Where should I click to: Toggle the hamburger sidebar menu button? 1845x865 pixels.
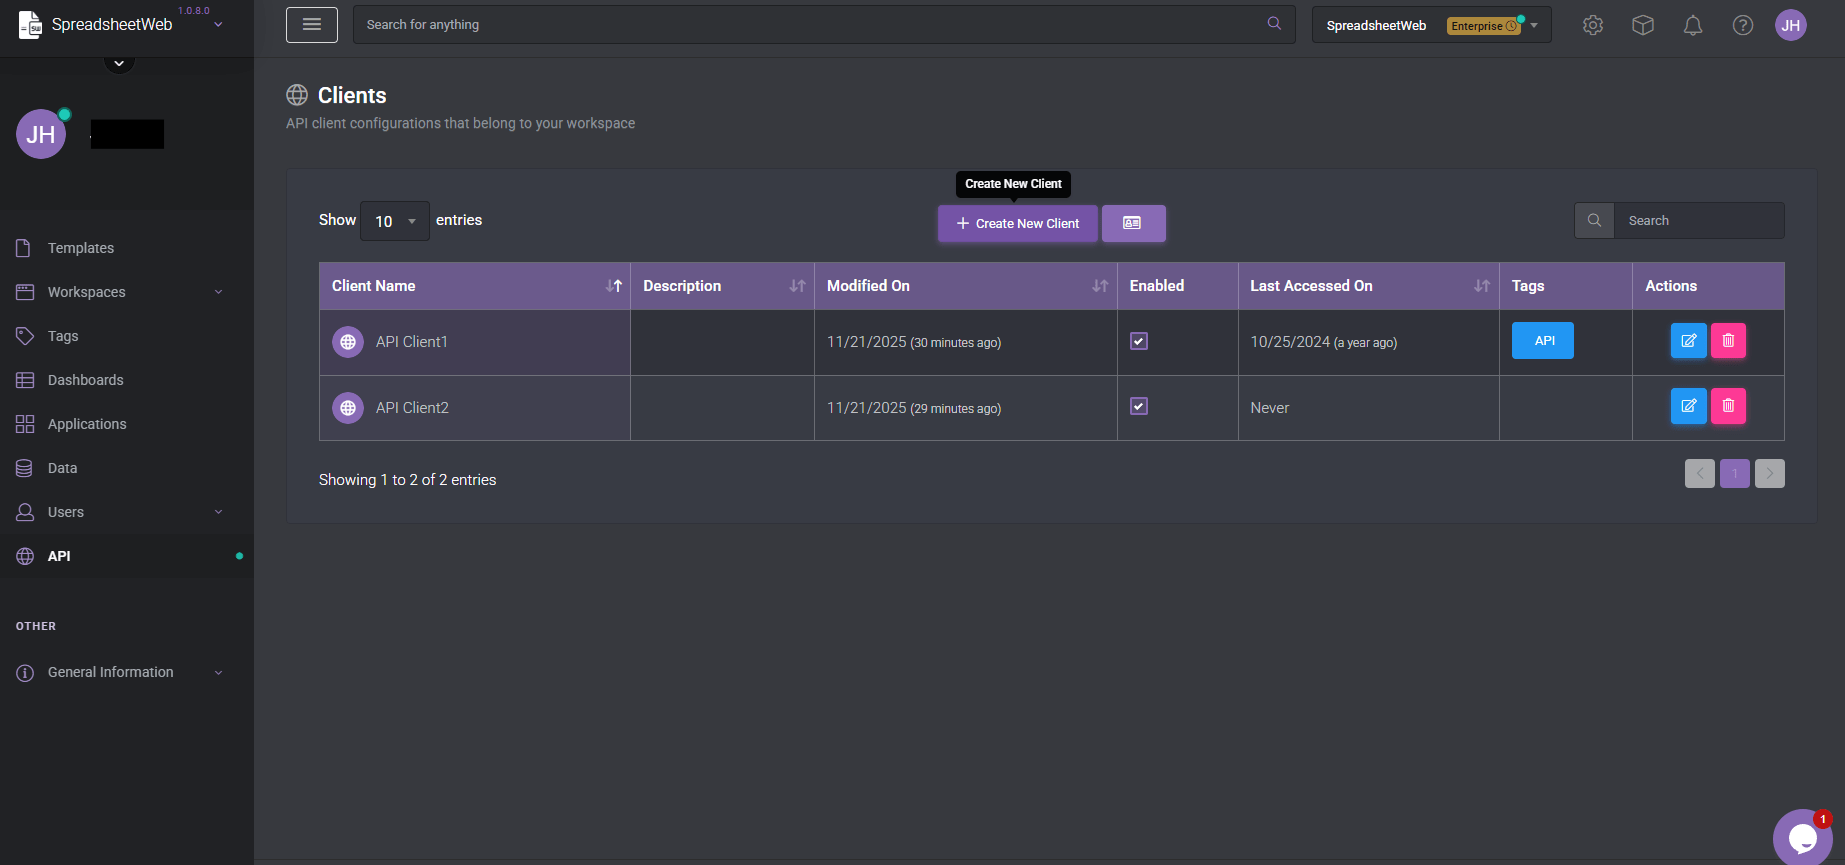tap(311, 25)
